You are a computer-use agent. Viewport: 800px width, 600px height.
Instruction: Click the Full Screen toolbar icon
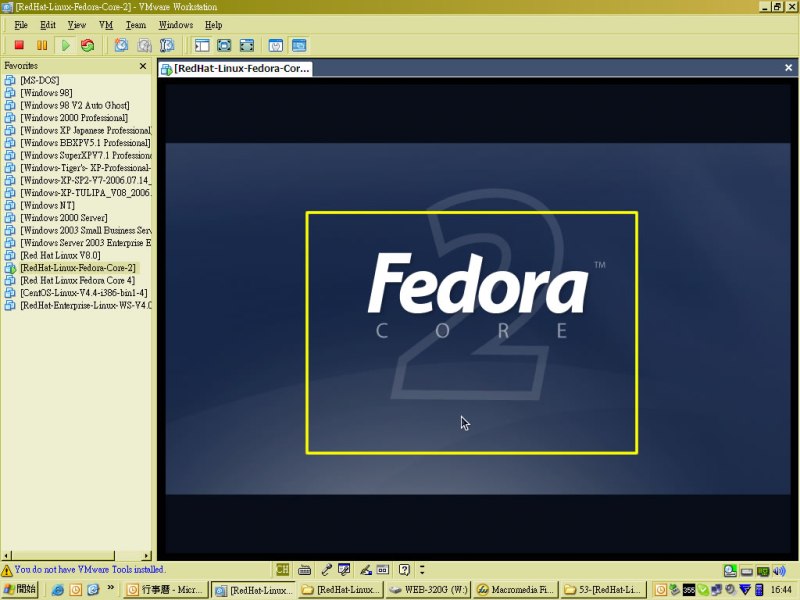pyautogui.click(x=247, y=45)
